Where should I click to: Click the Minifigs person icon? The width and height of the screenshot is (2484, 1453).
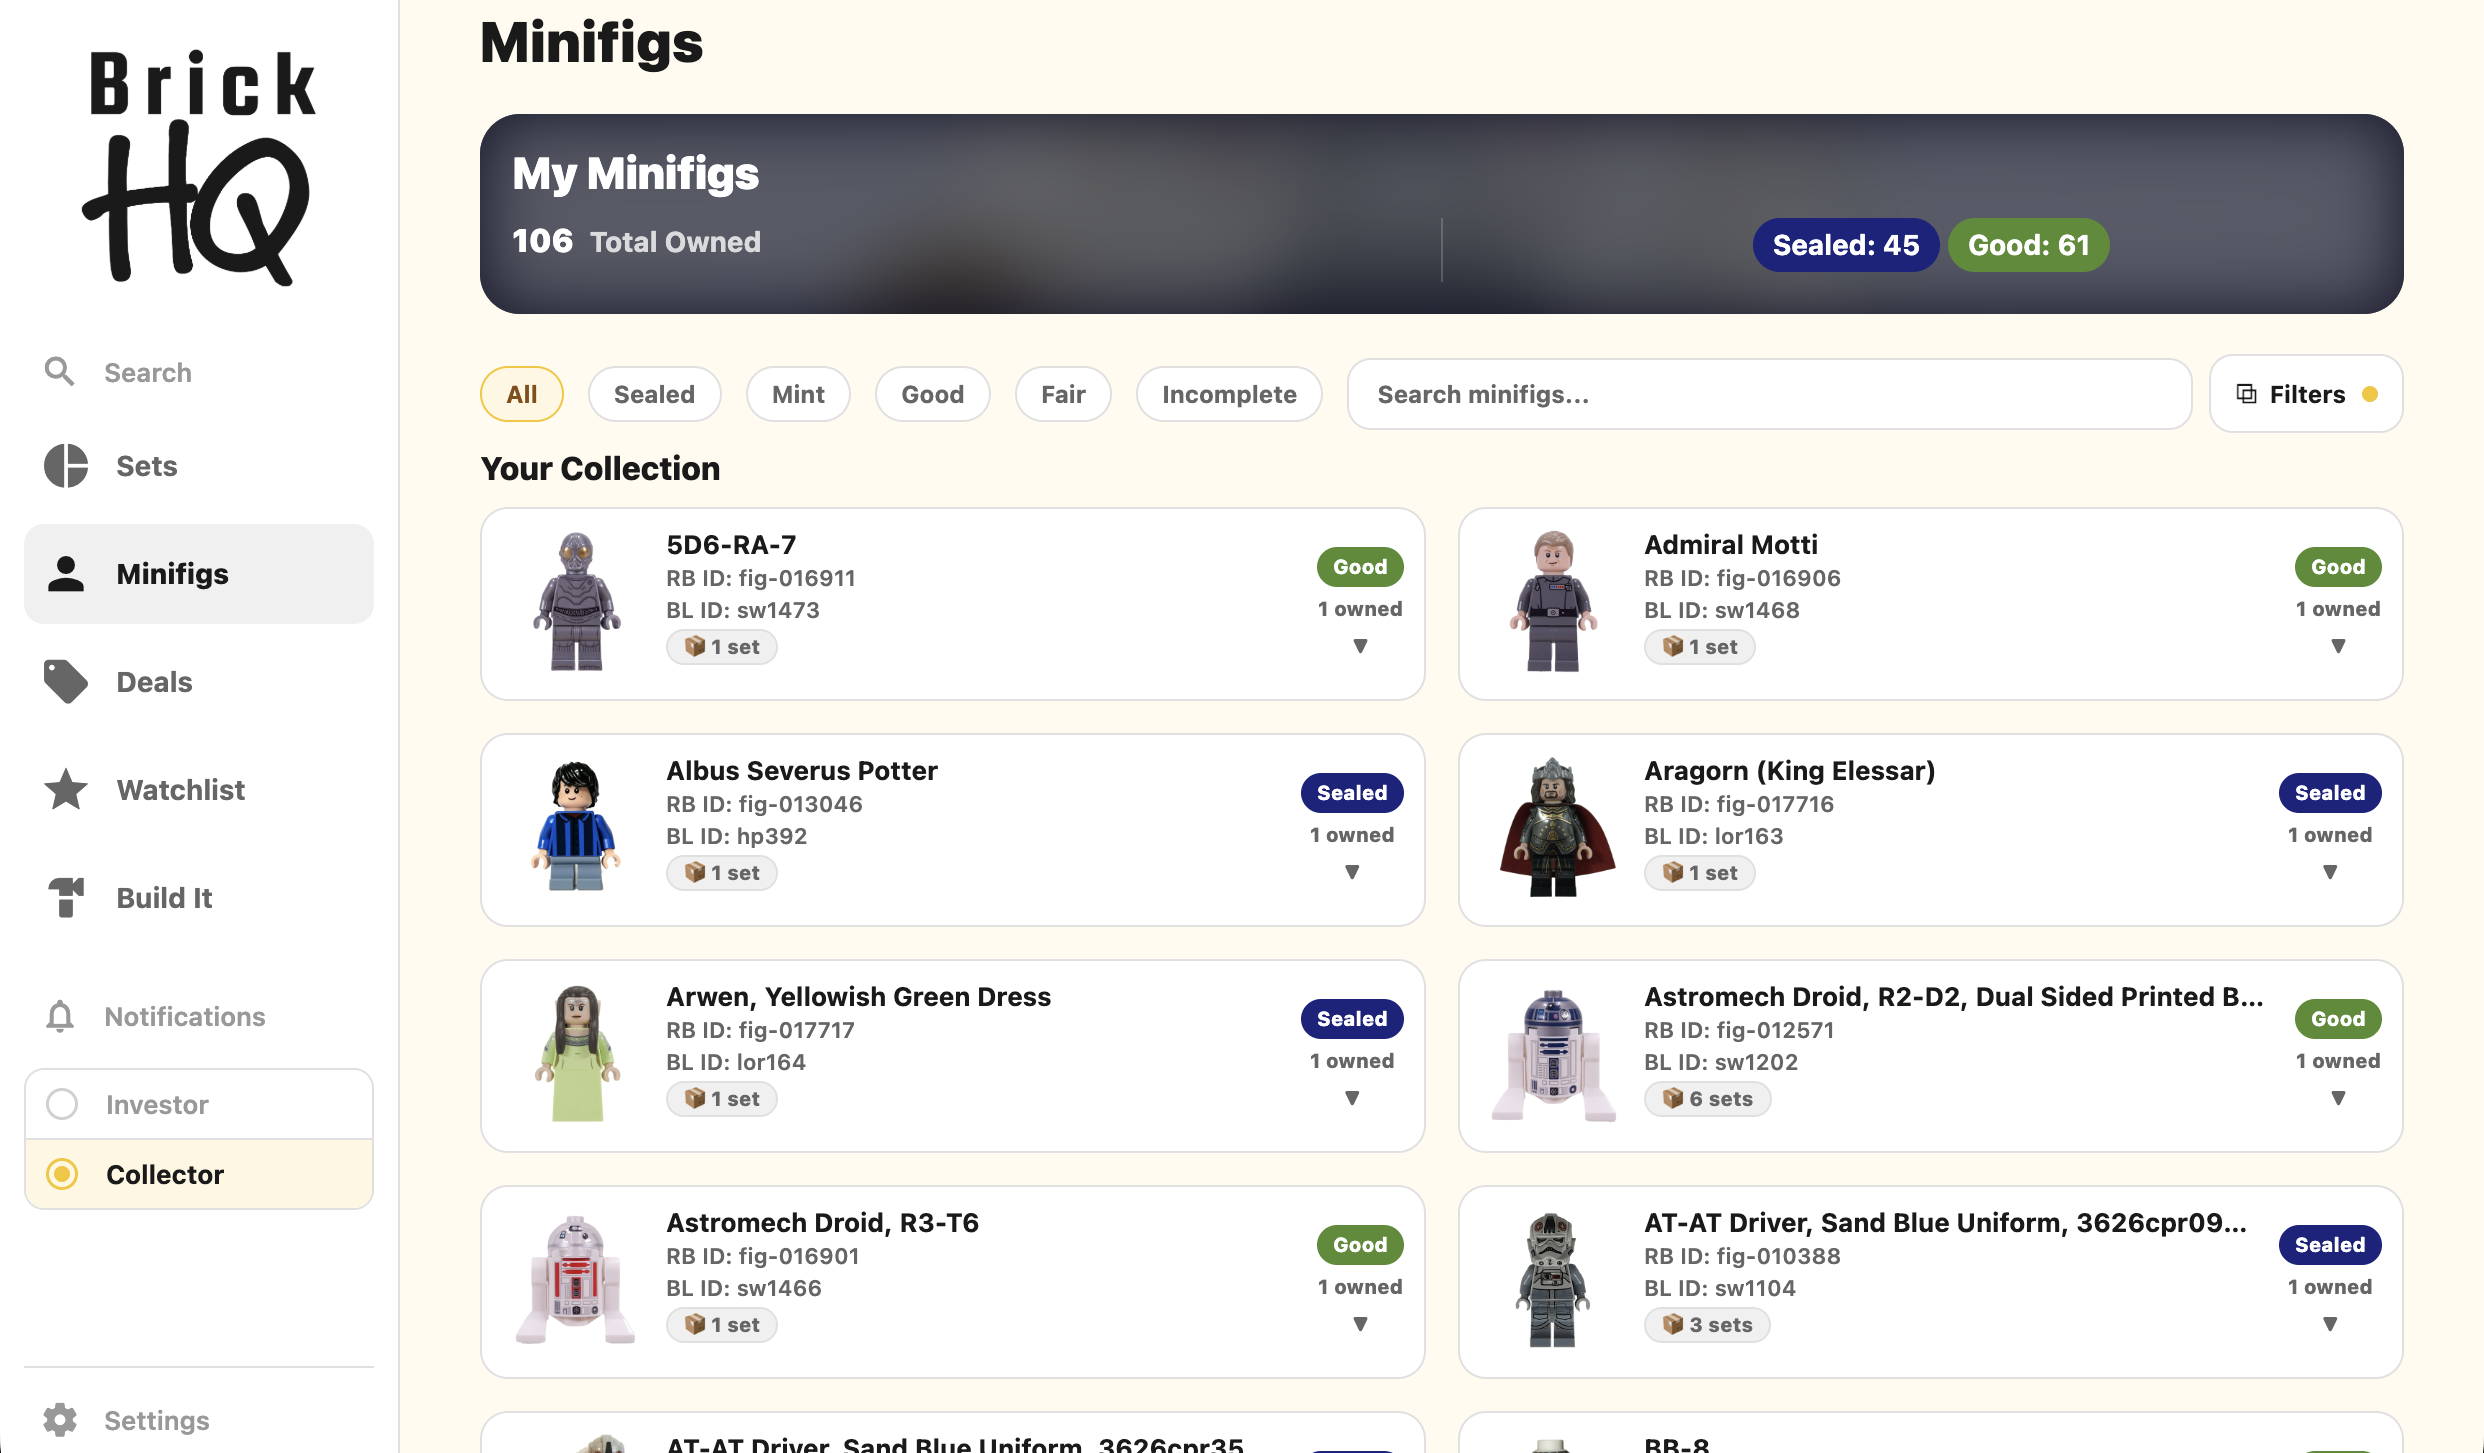[x=66, y=574]
